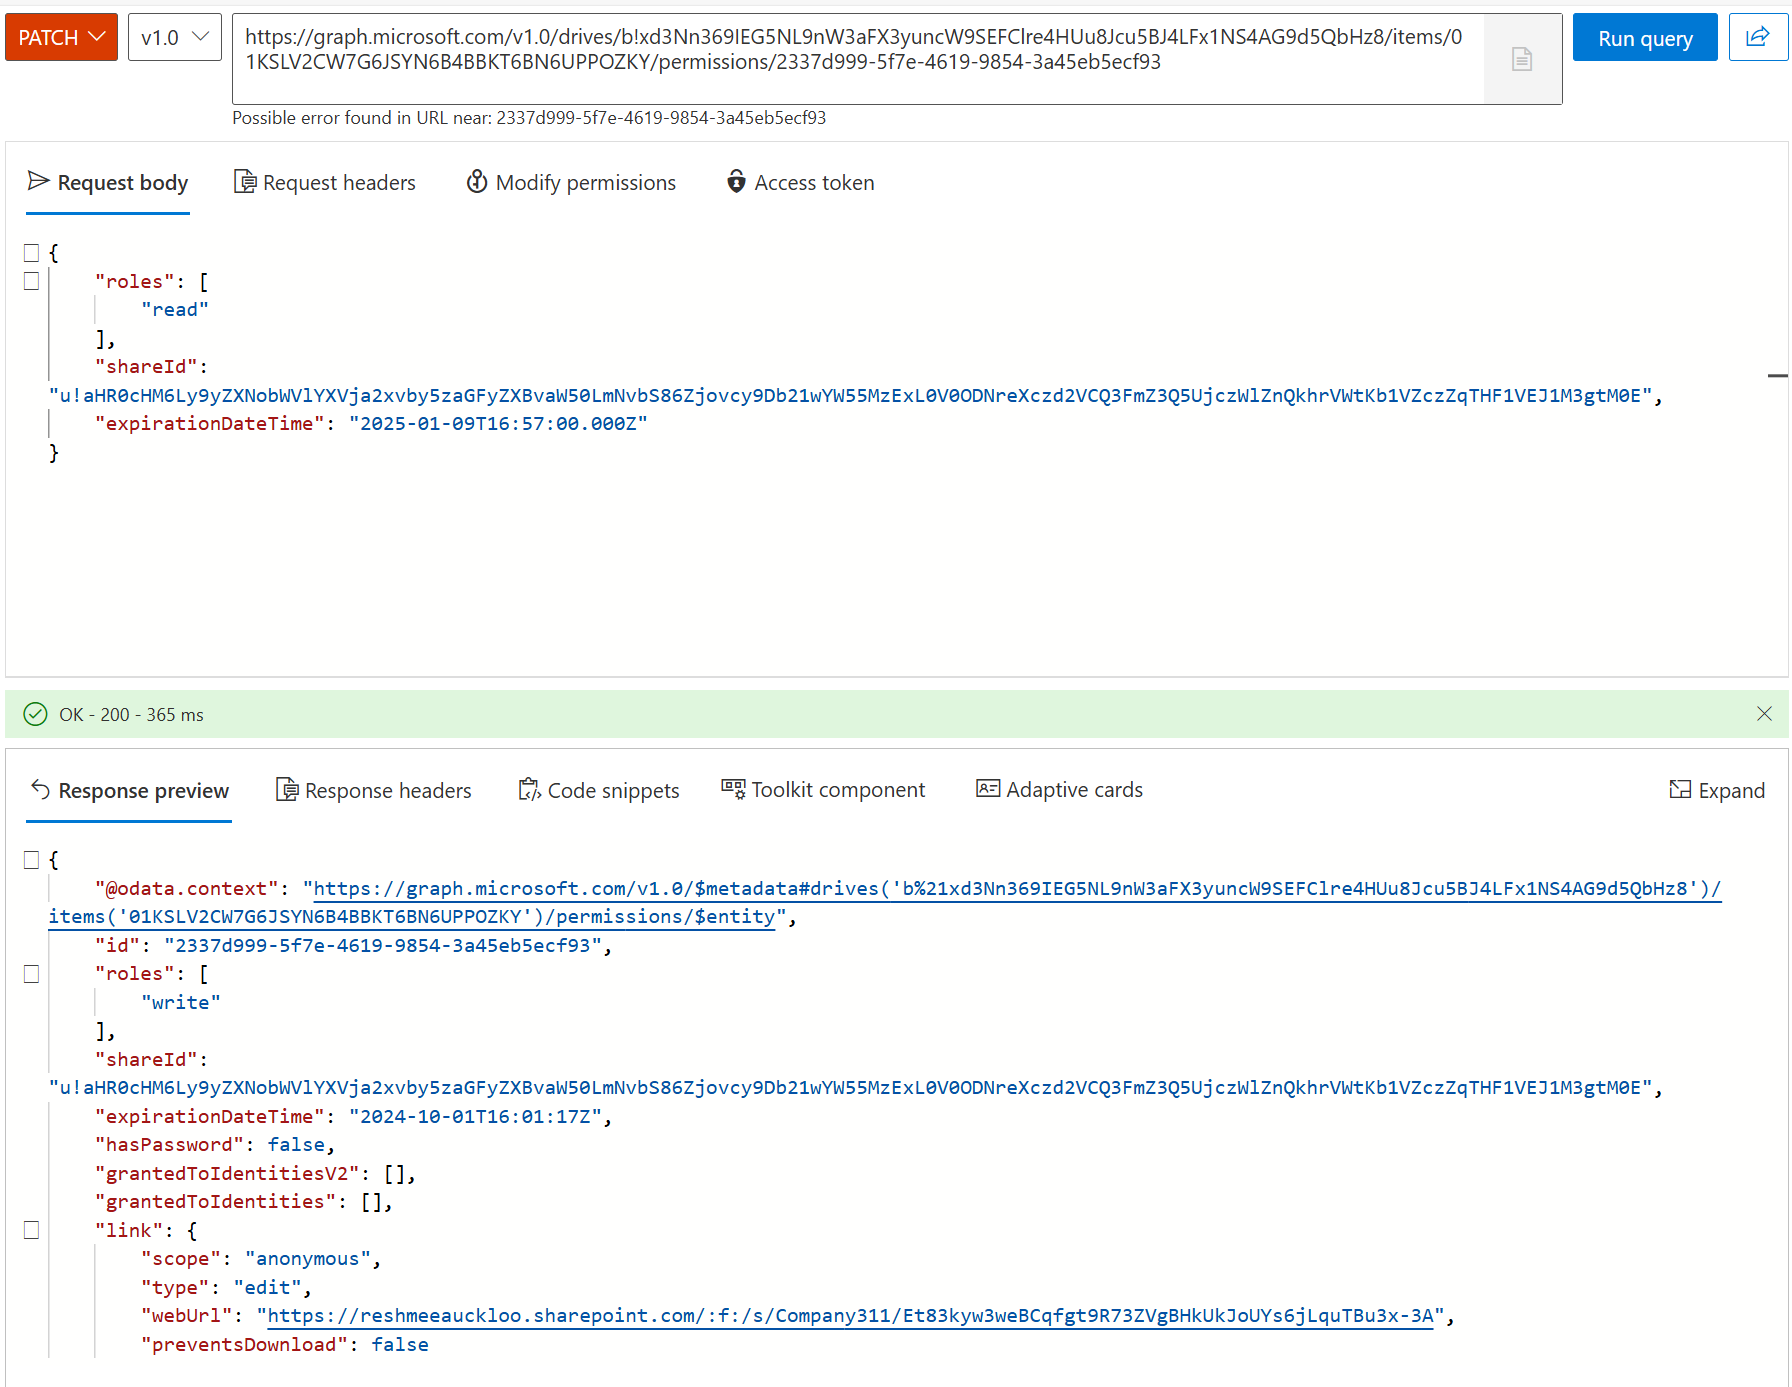
Task: Open the @odata.context metadata link
Action: point(1017,889)
